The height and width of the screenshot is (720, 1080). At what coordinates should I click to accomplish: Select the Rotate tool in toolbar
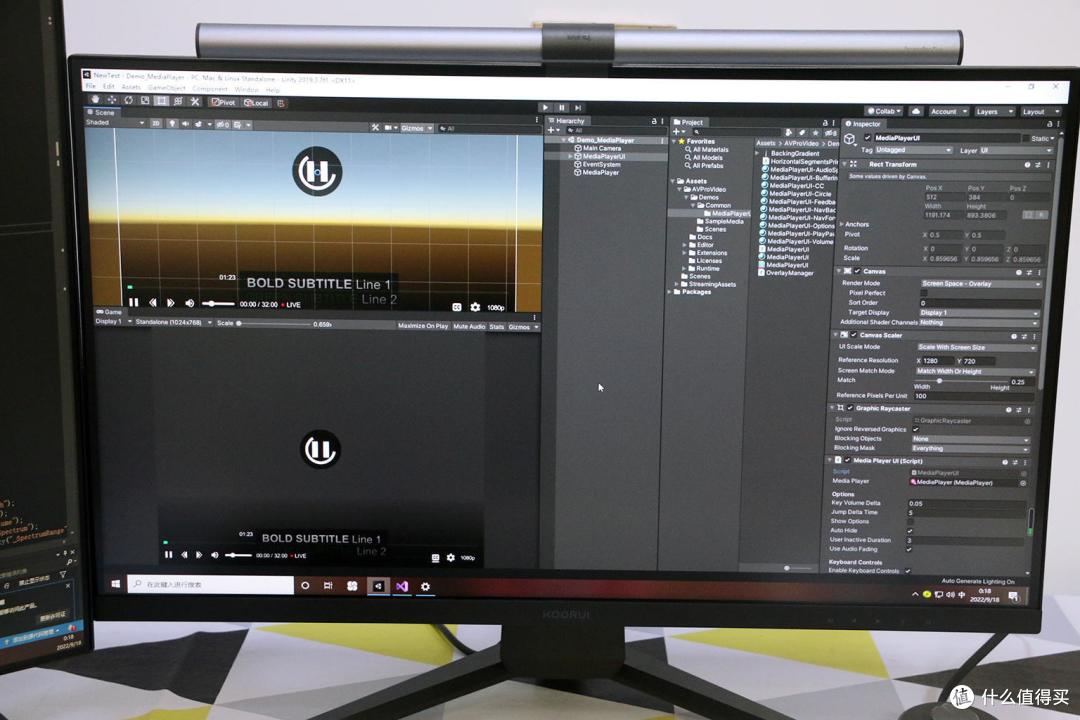click(128, 101)
